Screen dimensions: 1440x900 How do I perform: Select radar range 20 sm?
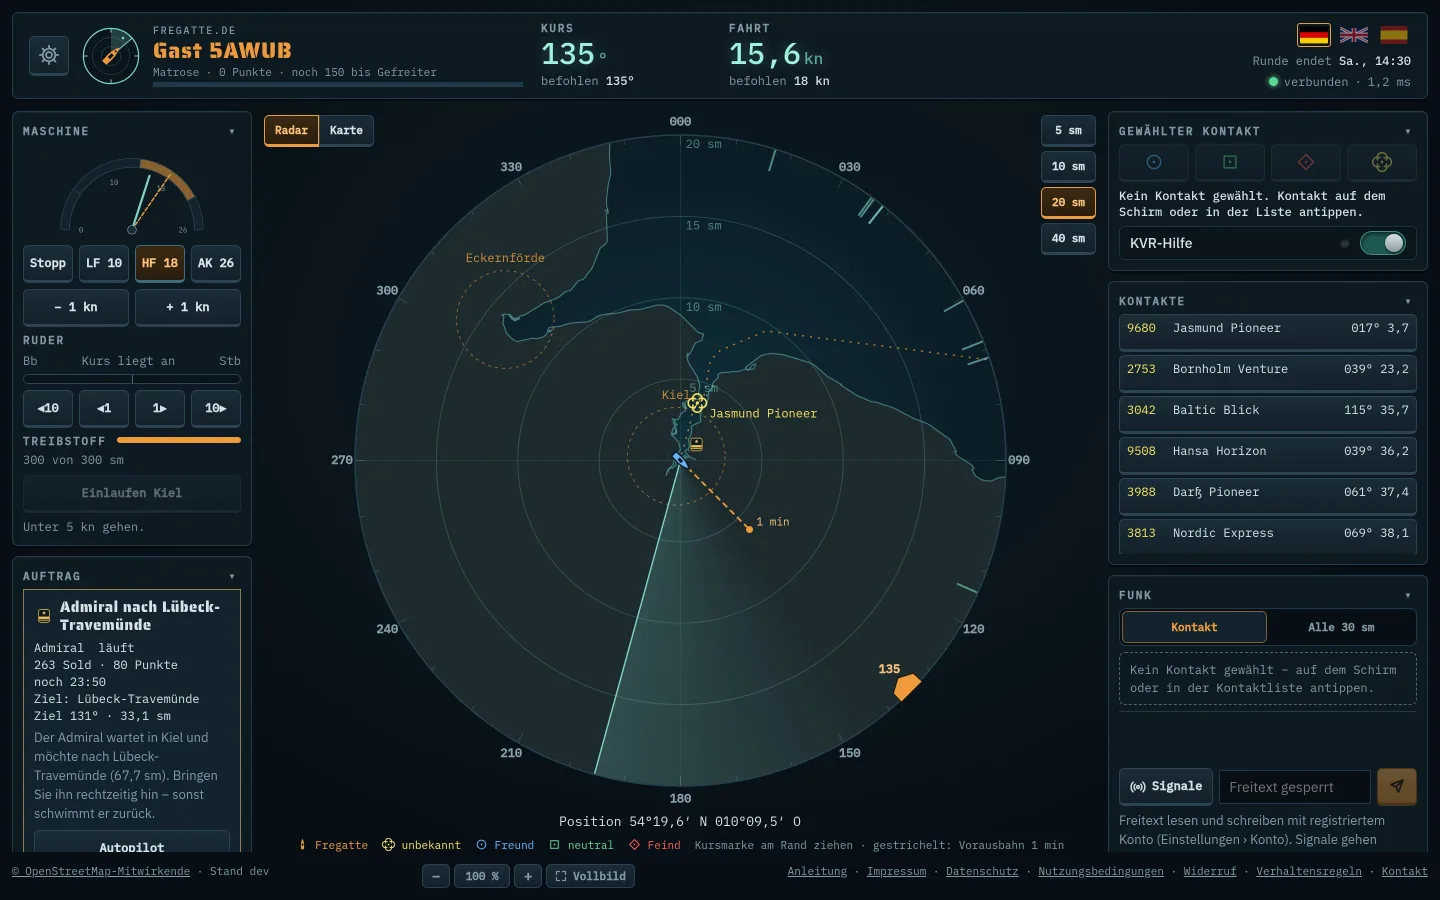point(1068,202)
